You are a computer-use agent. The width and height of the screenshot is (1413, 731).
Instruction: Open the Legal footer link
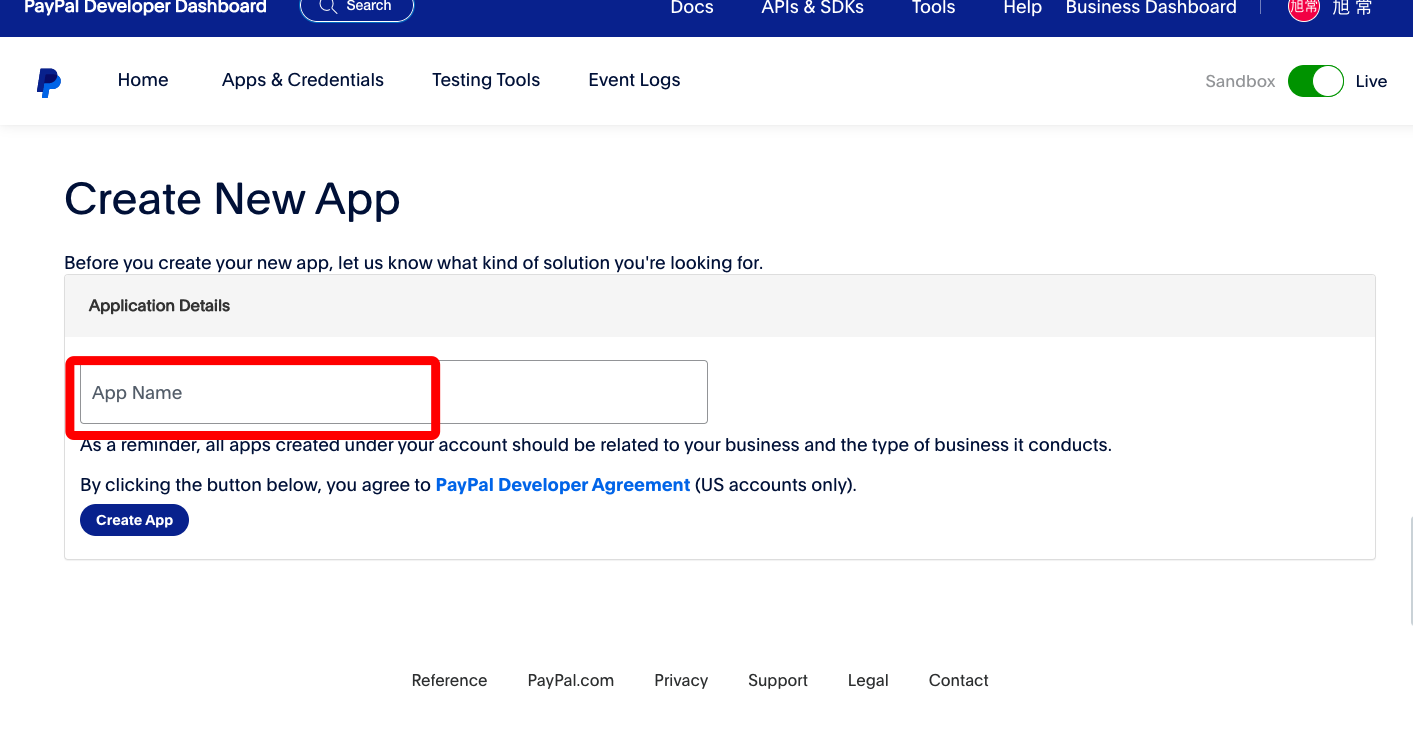(868, 680)
